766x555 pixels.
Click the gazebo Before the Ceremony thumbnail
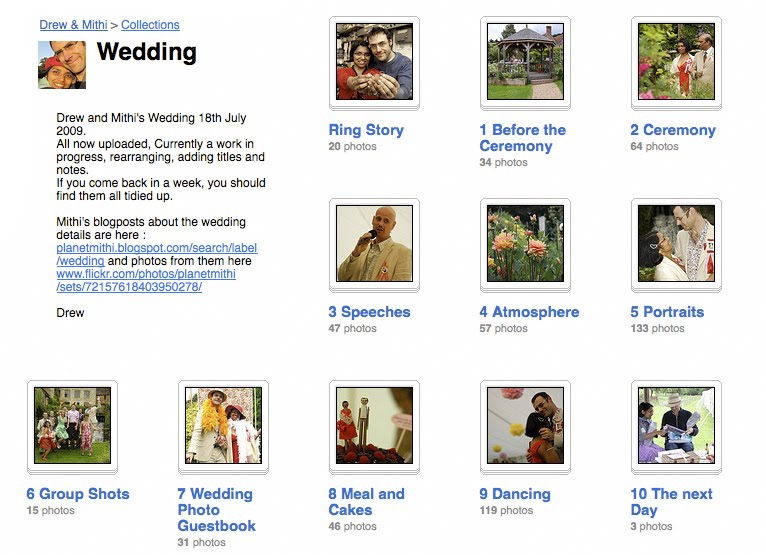[x=525, y=61]
